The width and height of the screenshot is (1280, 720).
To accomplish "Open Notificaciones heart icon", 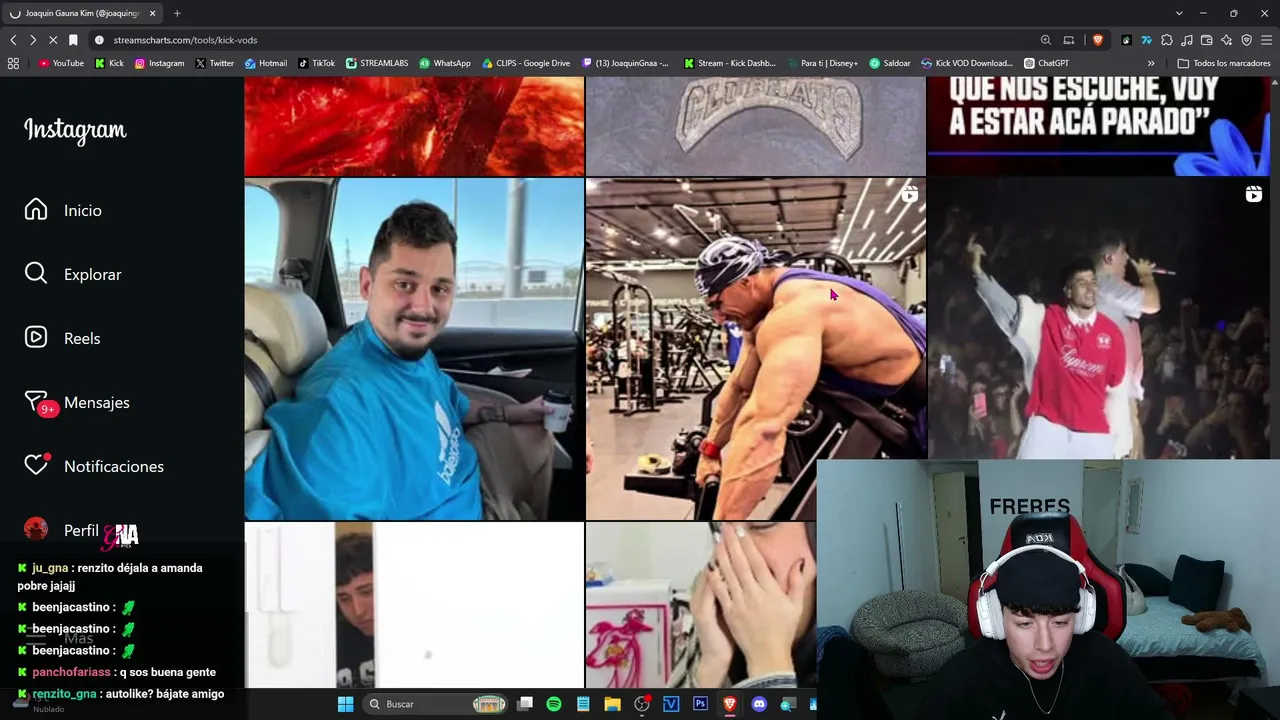I will coord(36,466).
